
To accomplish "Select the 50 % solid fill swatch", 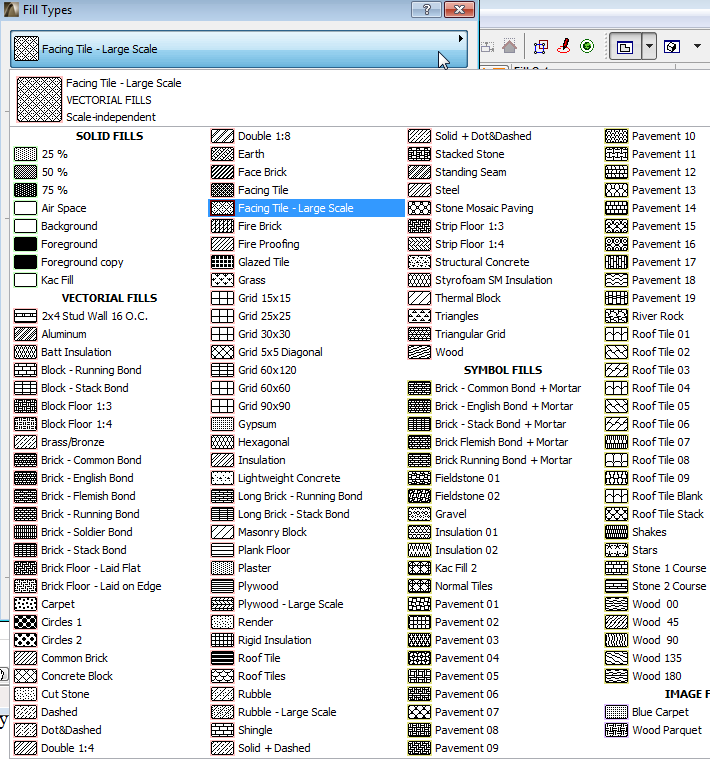I will 25,172.
